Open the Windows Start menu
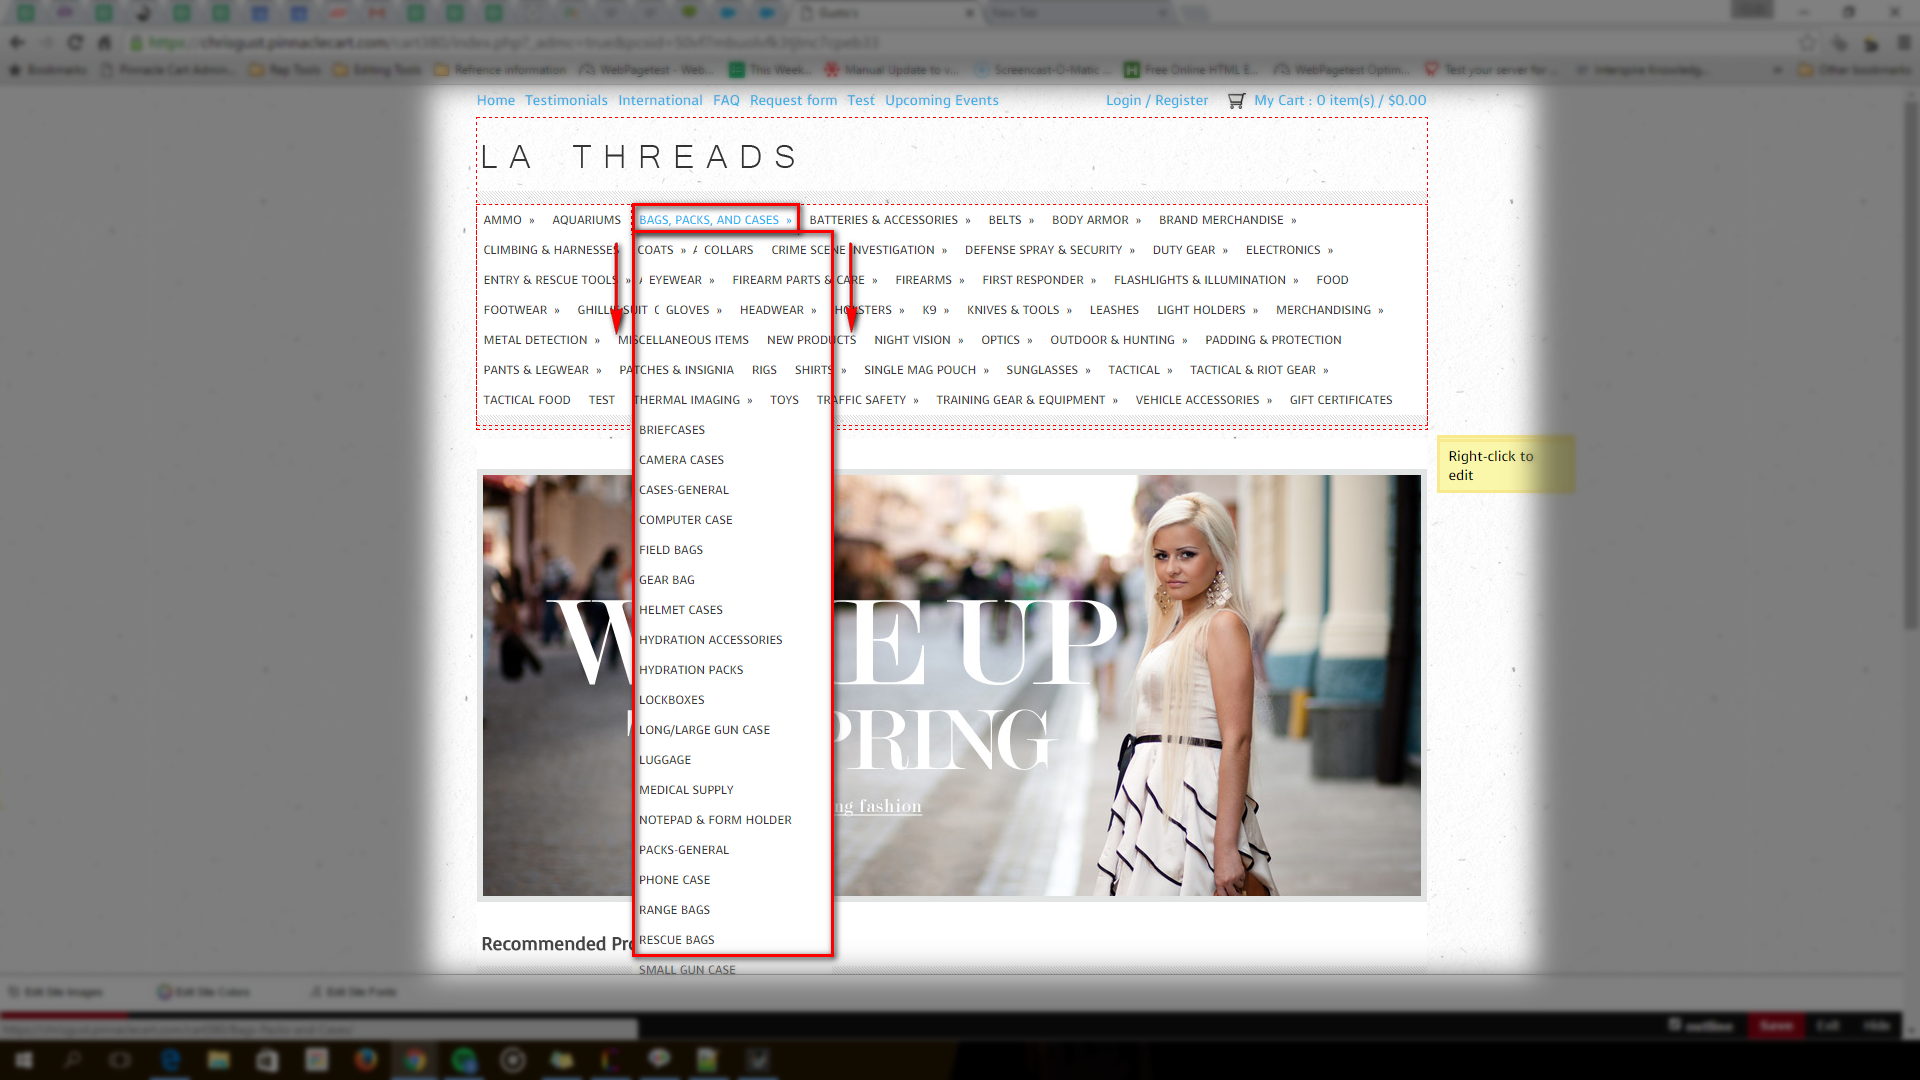Viewport: 1920px width, 1080px height. pos(23,1060)
